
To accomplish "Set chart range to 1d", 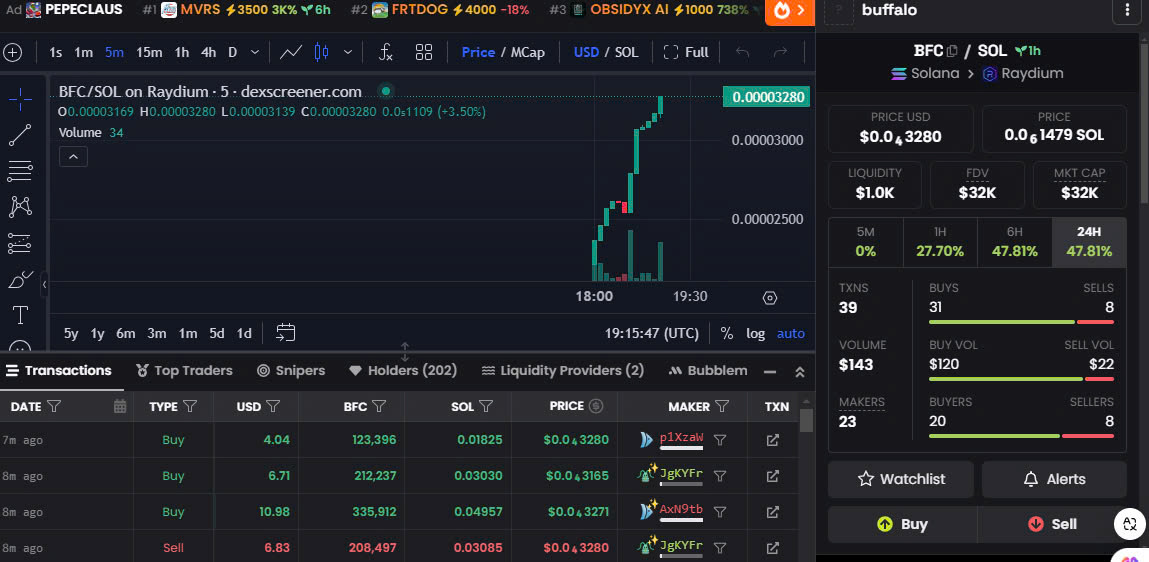I will [x=244, y=333].
